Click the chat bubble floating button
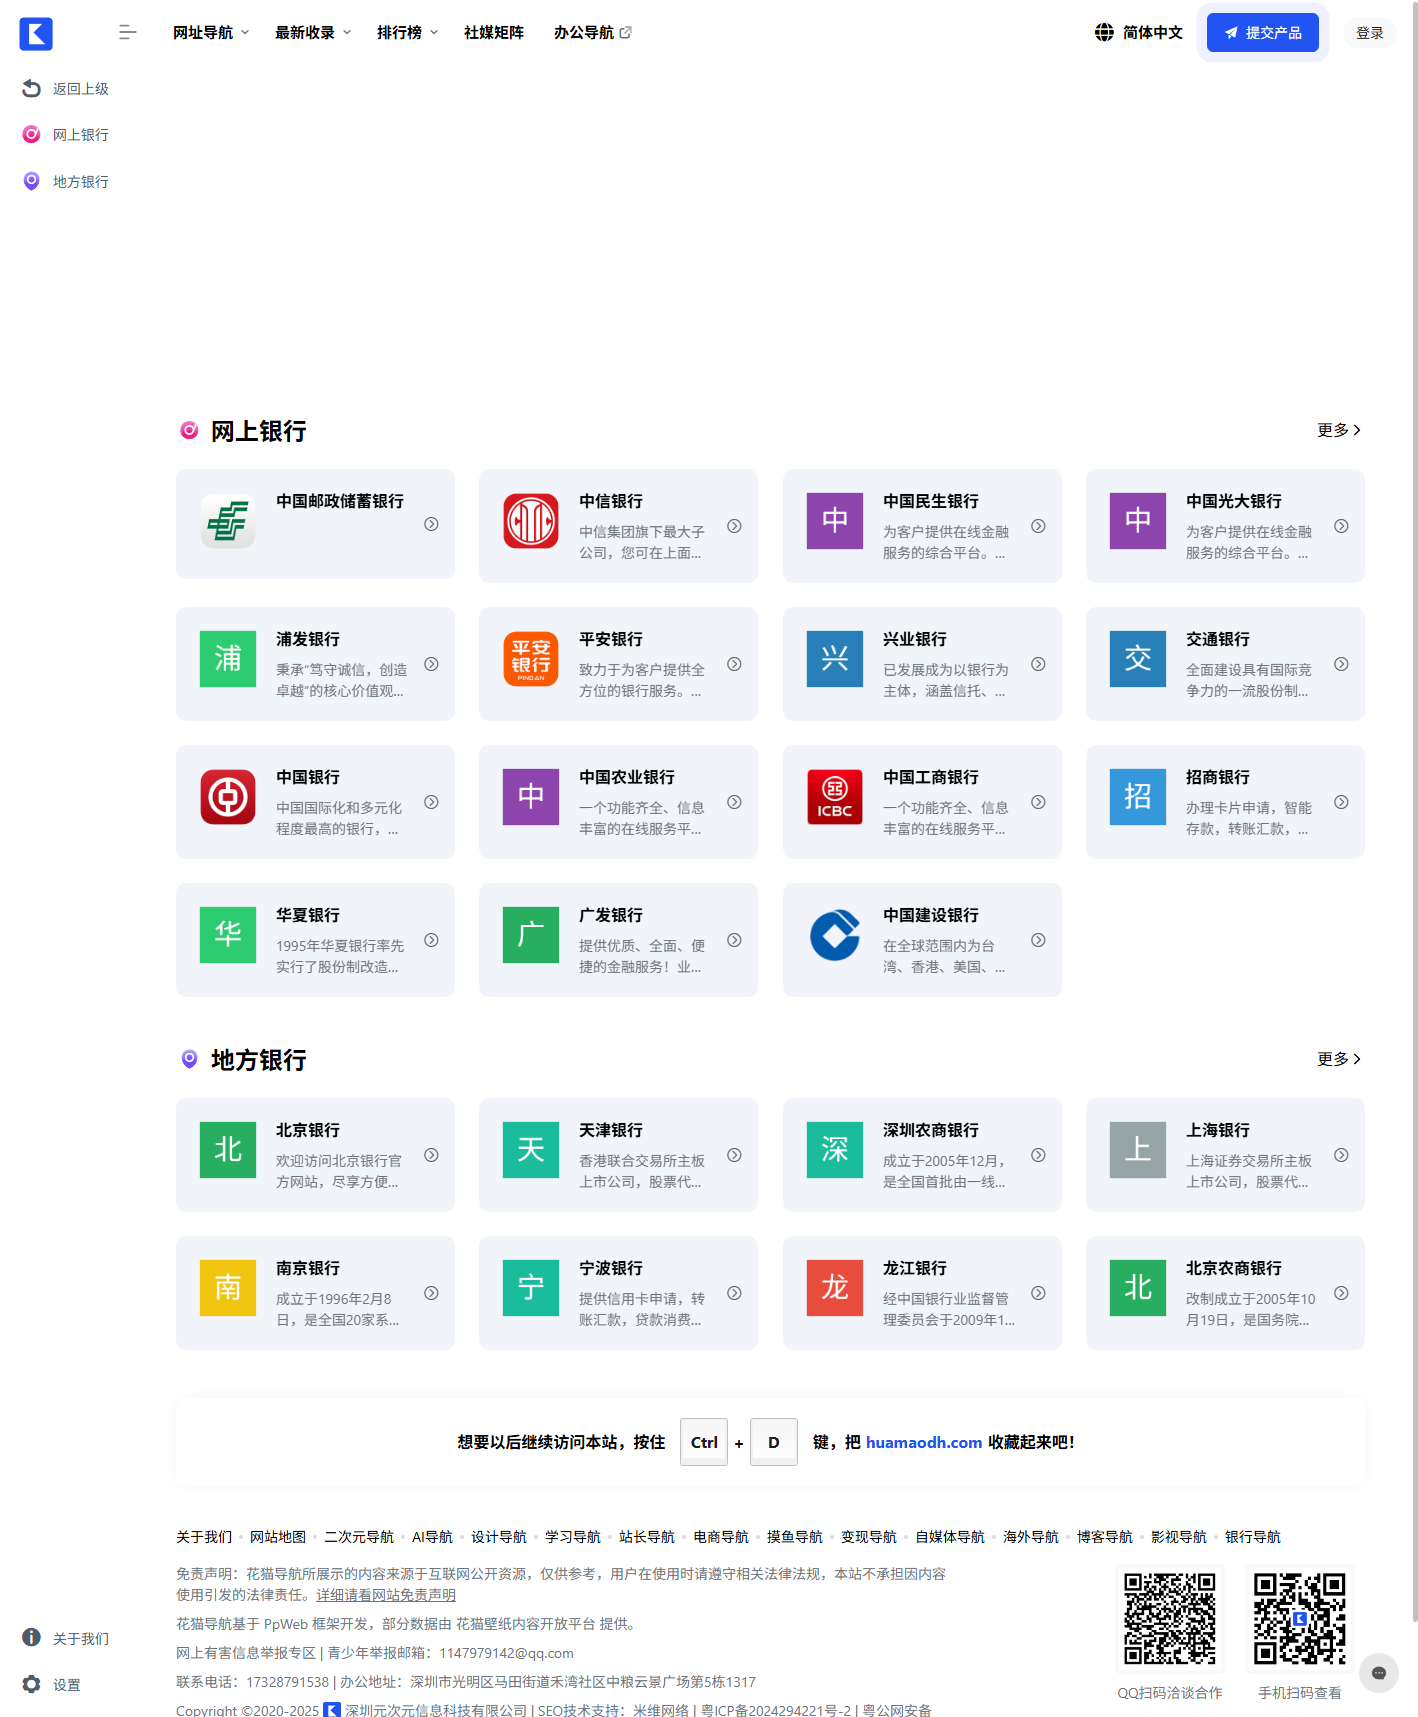This screenshot has width=1418, height=1717. pos(1379,1673)
